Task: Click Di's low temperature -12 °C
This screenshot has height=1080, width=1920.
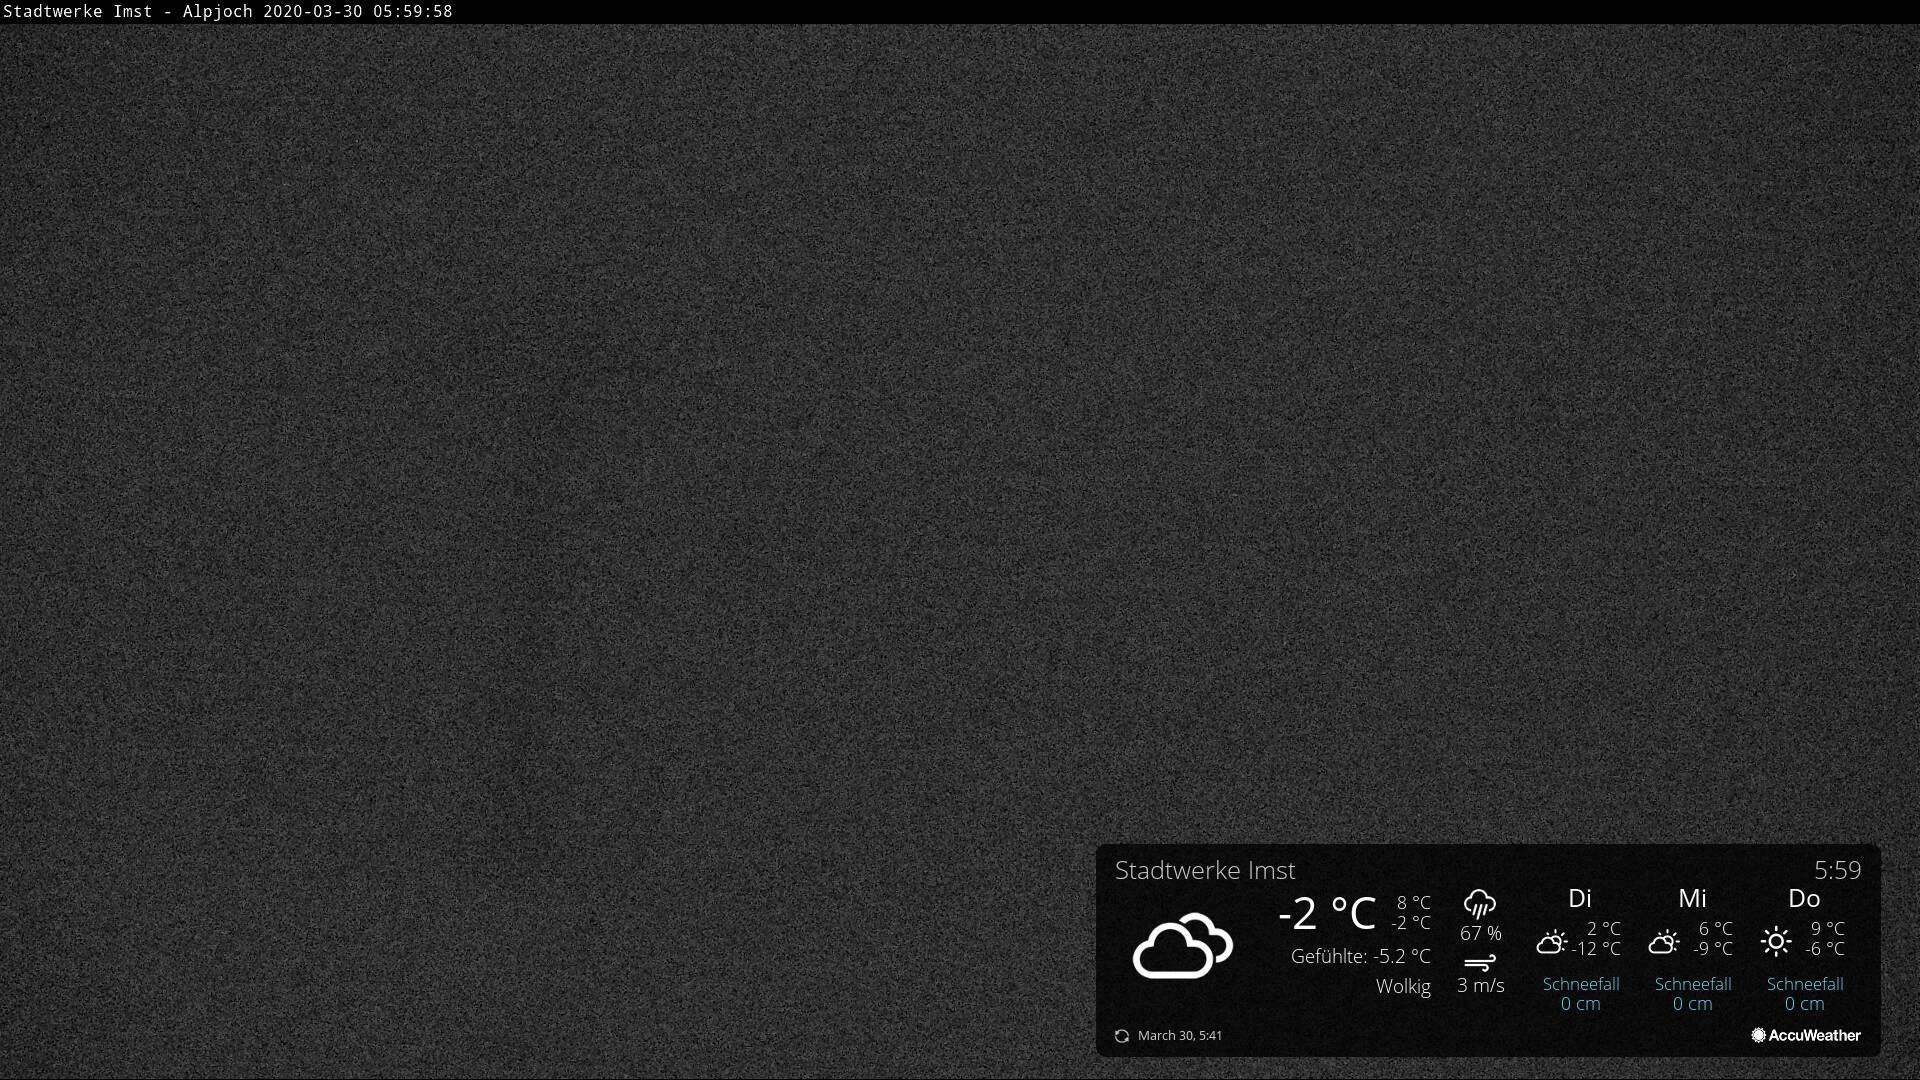Action: pos(1596,949)
